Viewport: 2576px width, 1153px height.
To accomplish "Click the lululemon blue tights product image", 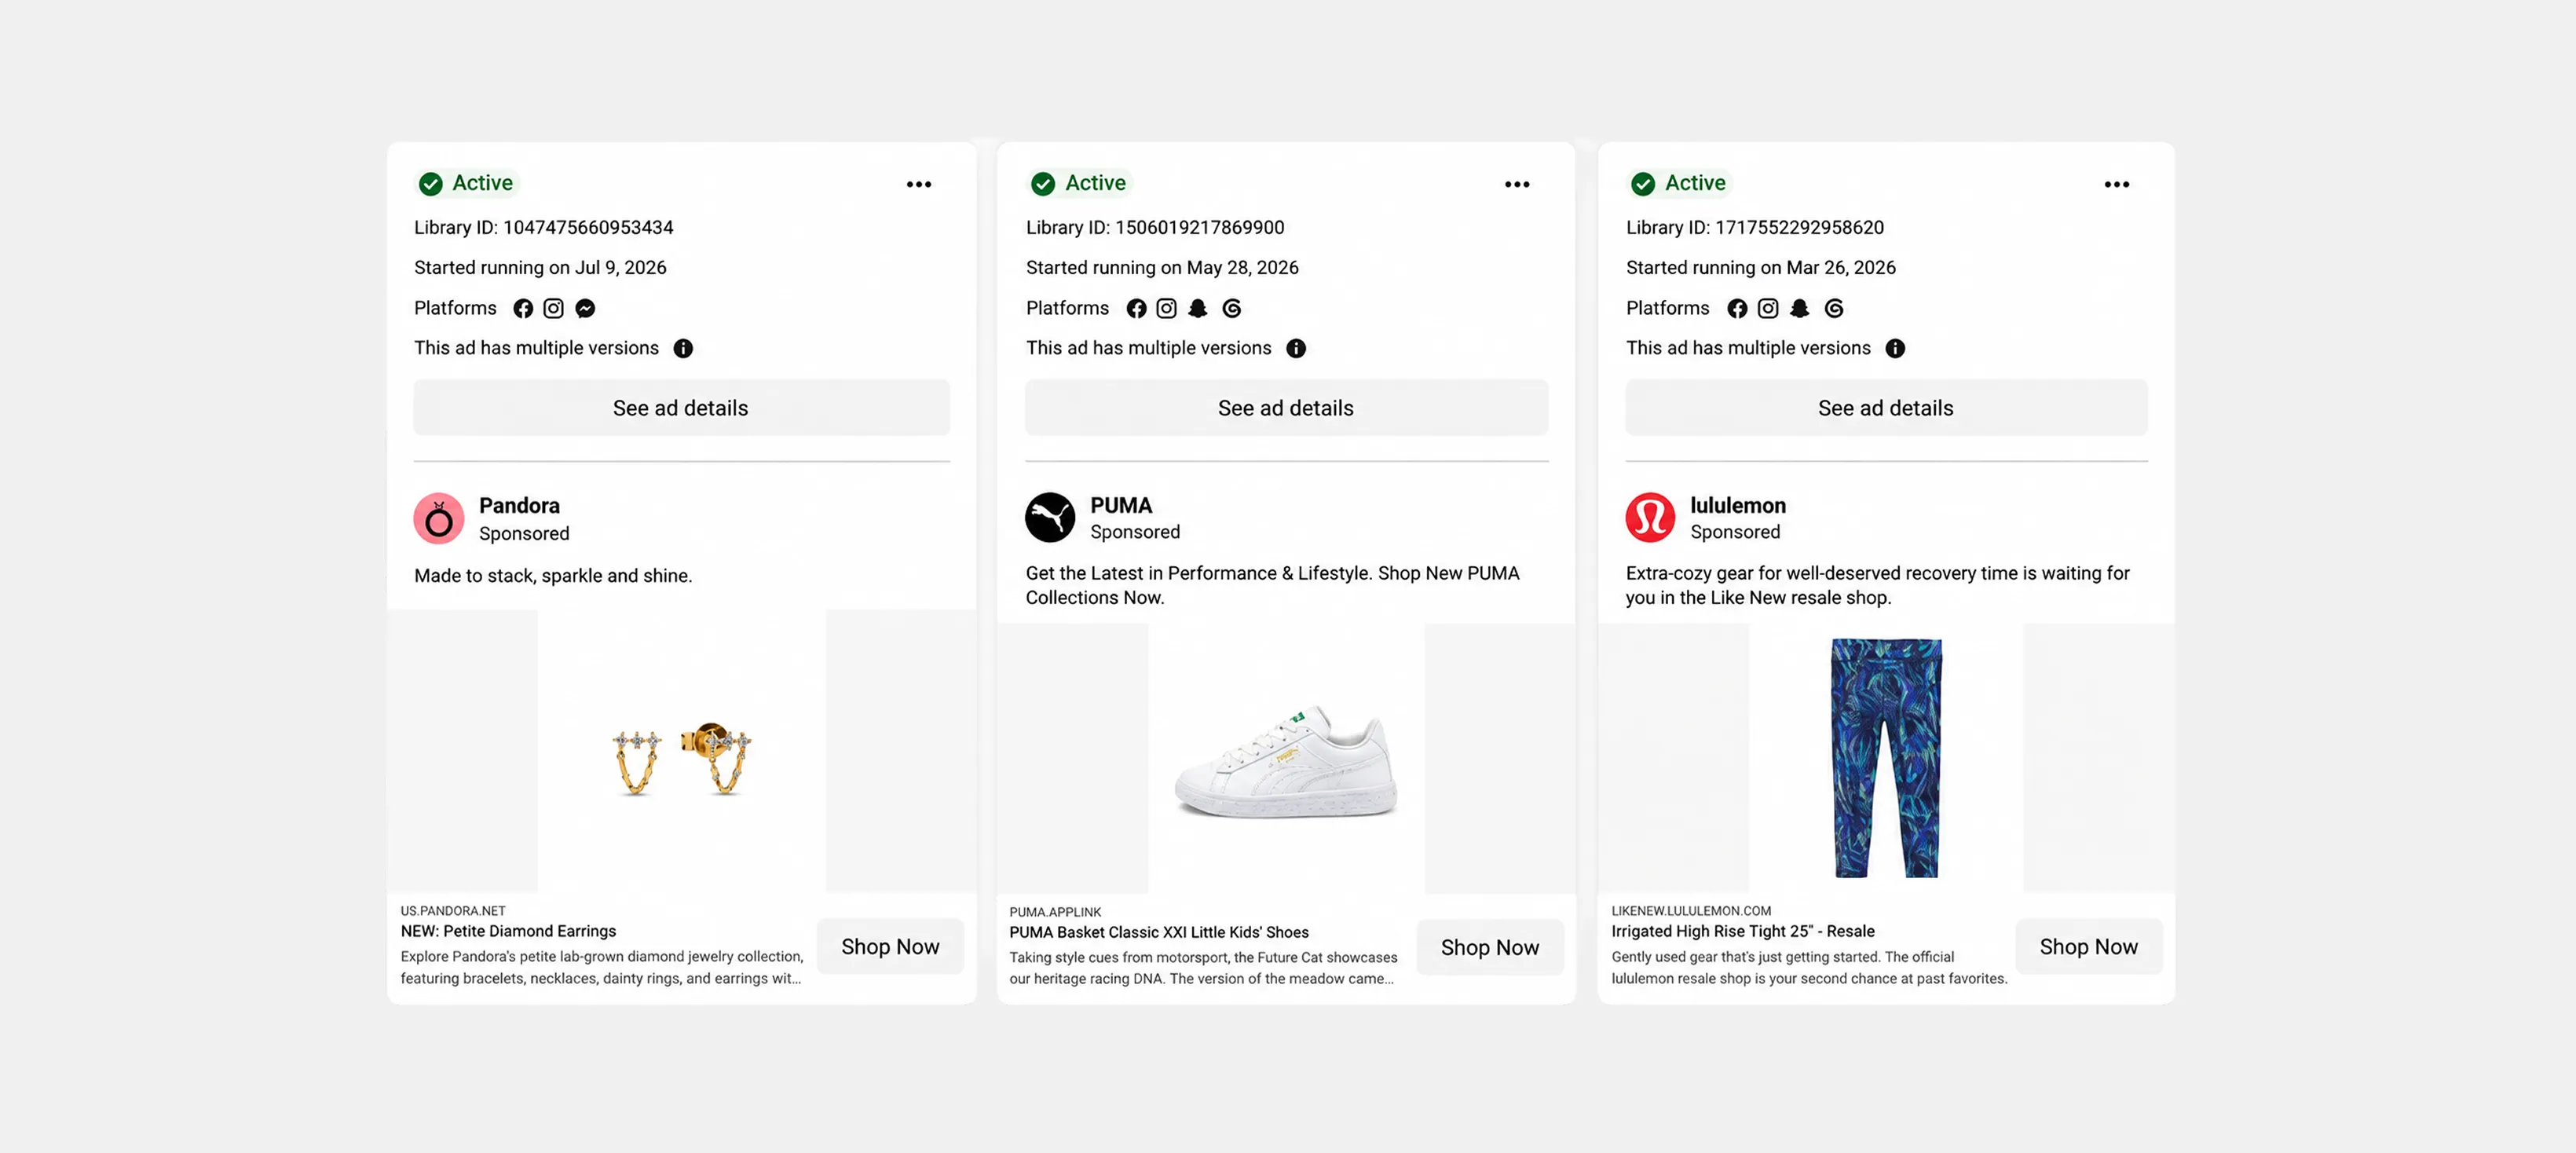I will point(1886,757).
